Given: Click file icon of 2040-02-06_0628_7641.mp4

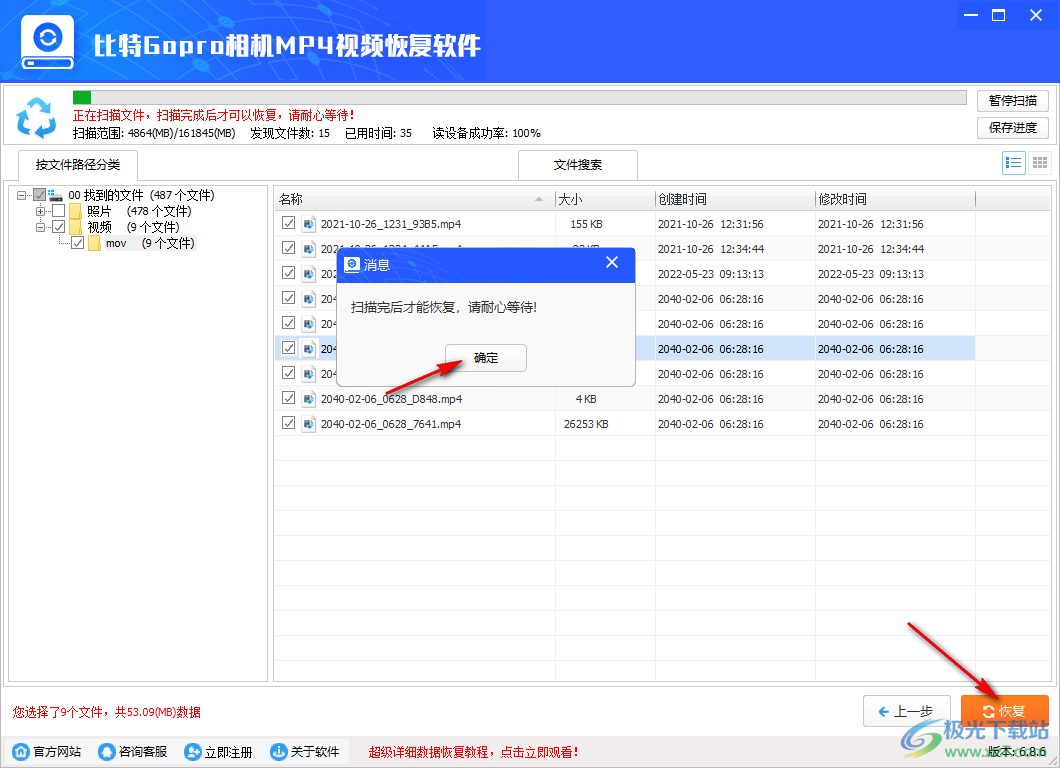Looking at the screenshot, I should (308, 424).
